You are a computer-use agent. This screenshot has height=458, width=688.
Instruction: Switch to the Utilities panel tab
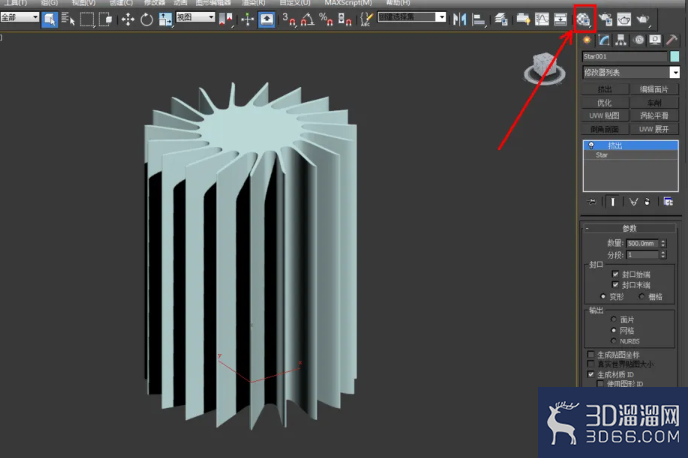point(672,40)
